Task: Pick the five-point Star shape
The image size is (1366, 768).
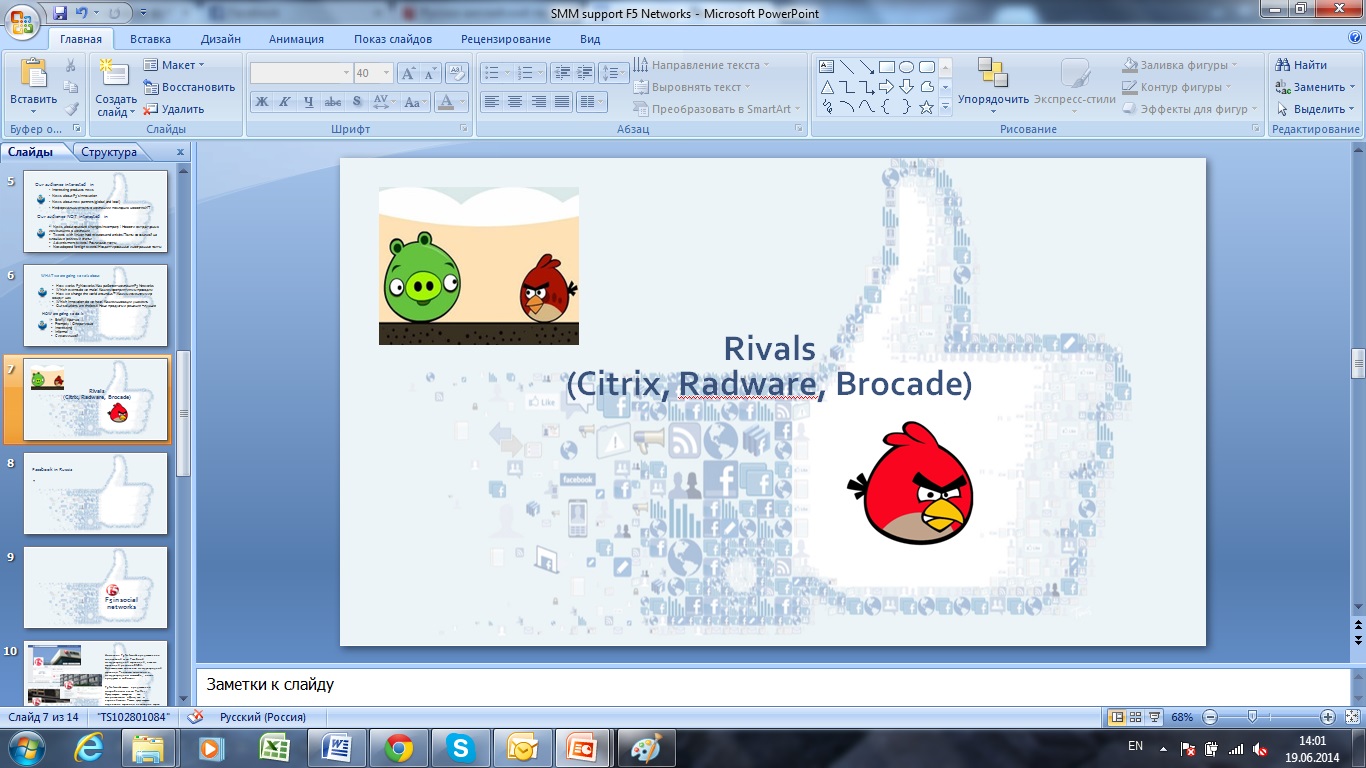Action: (927, 107)
